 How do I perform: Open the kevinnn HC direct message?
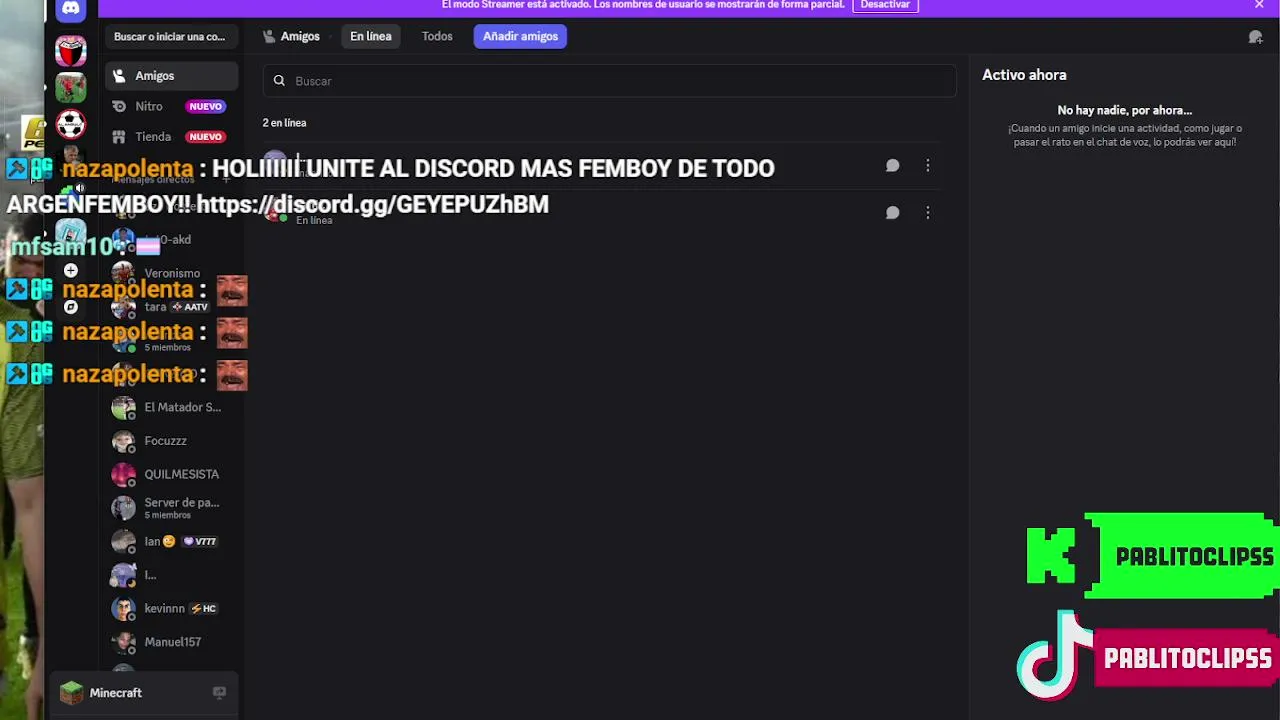coord(172,608)
